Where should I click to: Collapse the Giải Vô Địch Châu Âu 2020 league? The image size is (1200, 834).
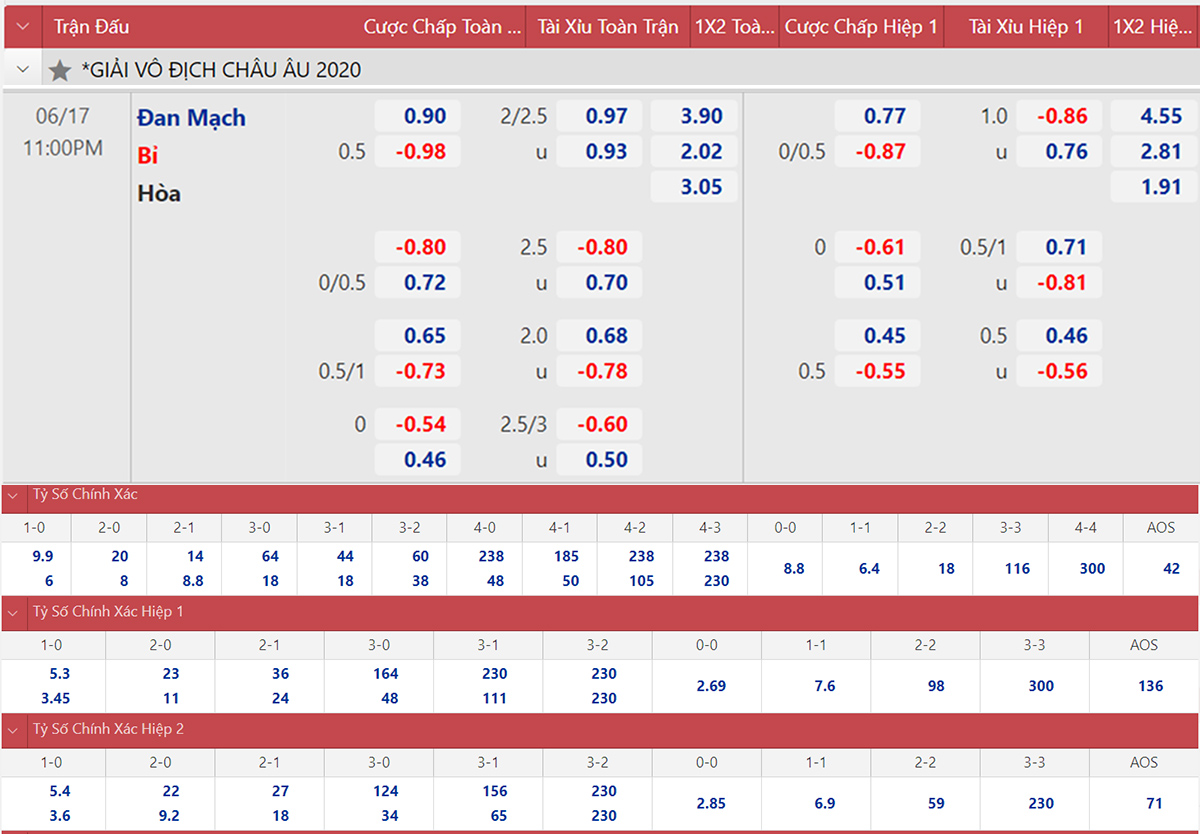[23, 70]
